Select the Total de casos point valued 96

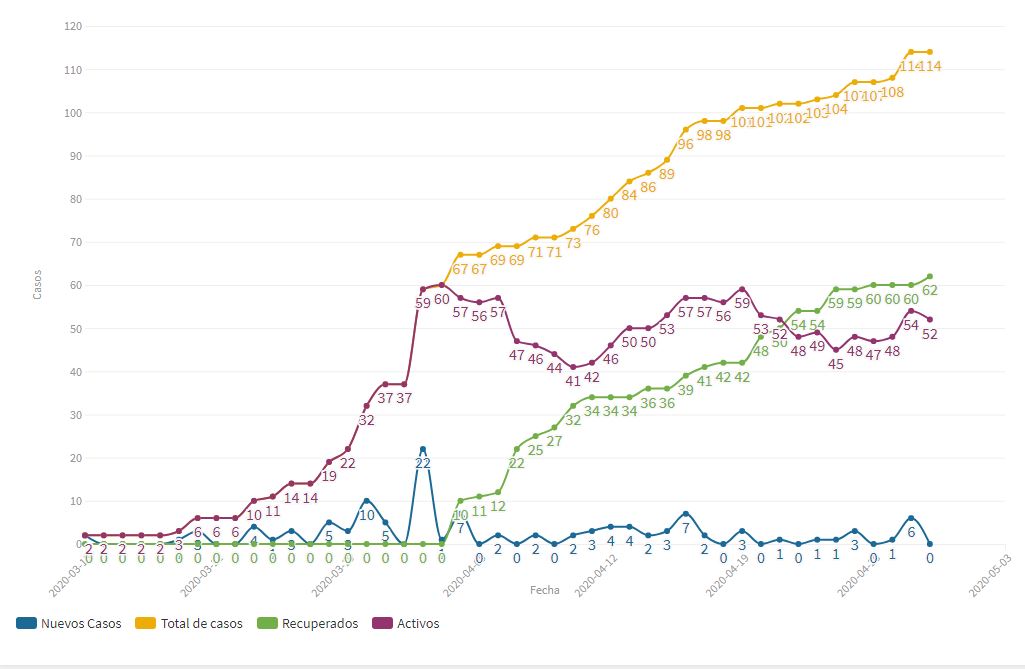pyautogui.click(x=686, y=130)
